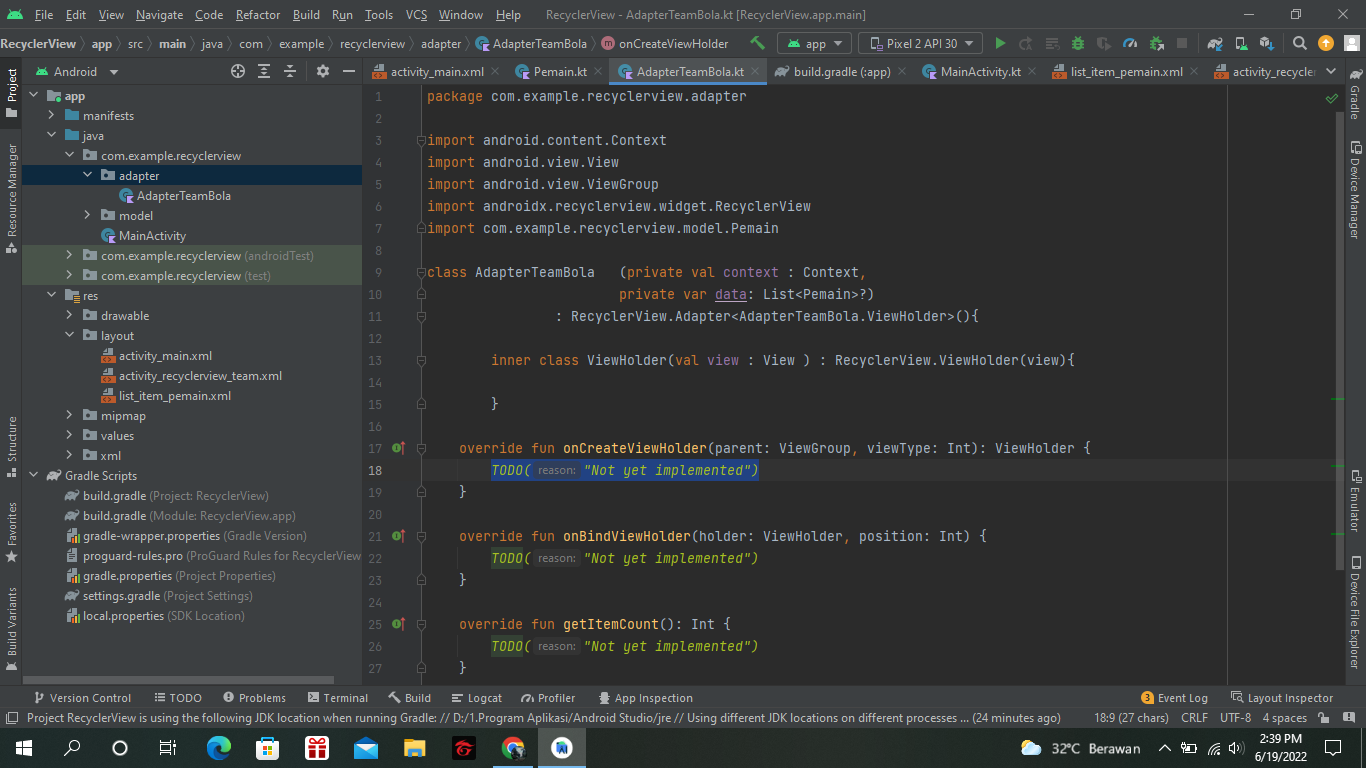Screen dimensions: 1366x768
Task: Sync Project with Gradle Files elephant icon
Action: click(x=1215, y=44)
